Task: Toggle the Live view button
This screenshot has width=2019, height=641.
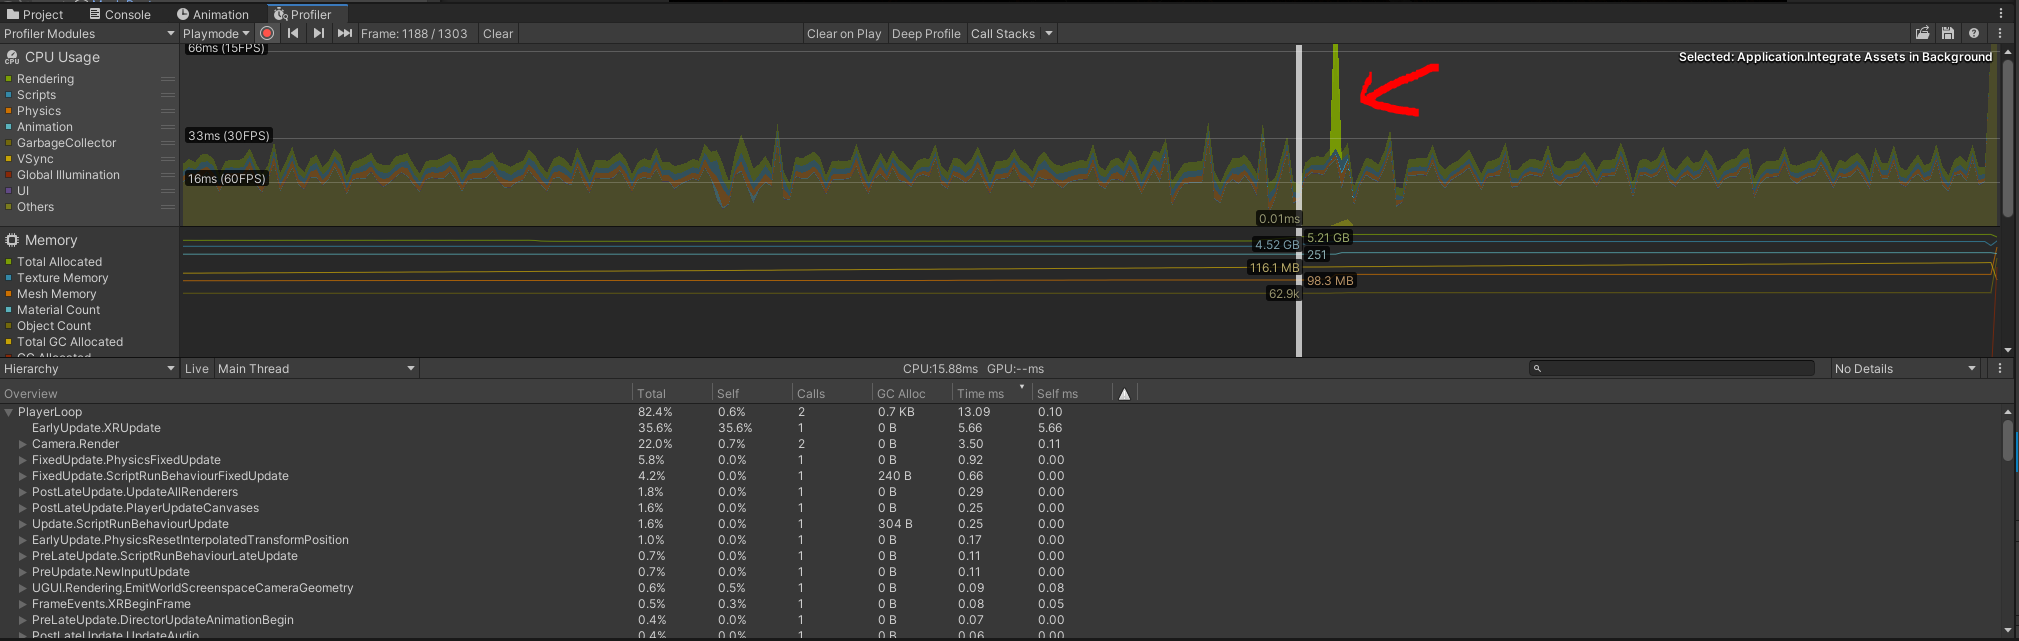Action: 196,369
